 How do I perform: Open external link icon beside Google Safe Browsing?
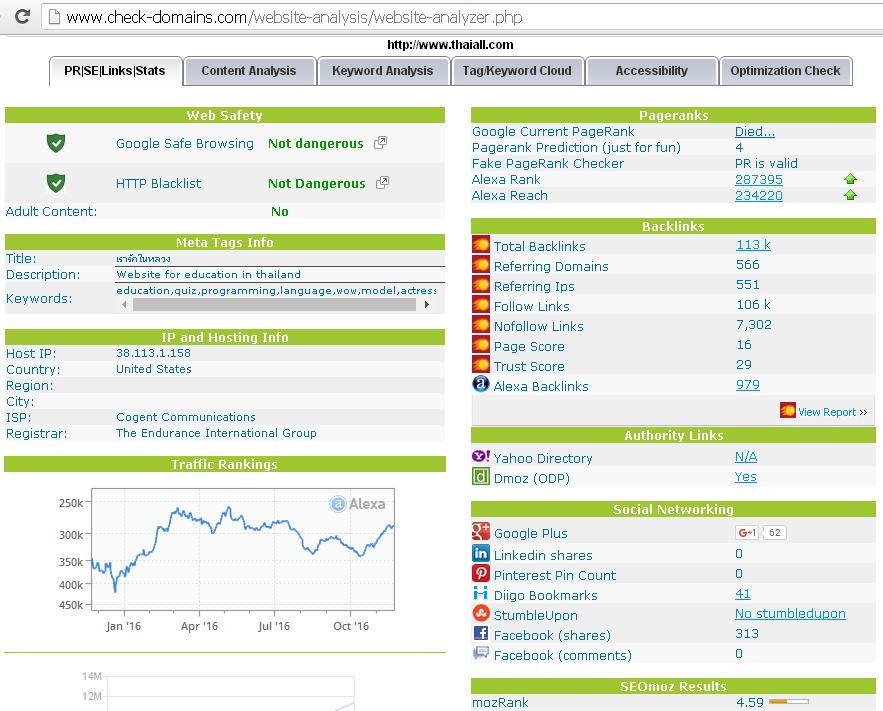click(x=380, y=143)
